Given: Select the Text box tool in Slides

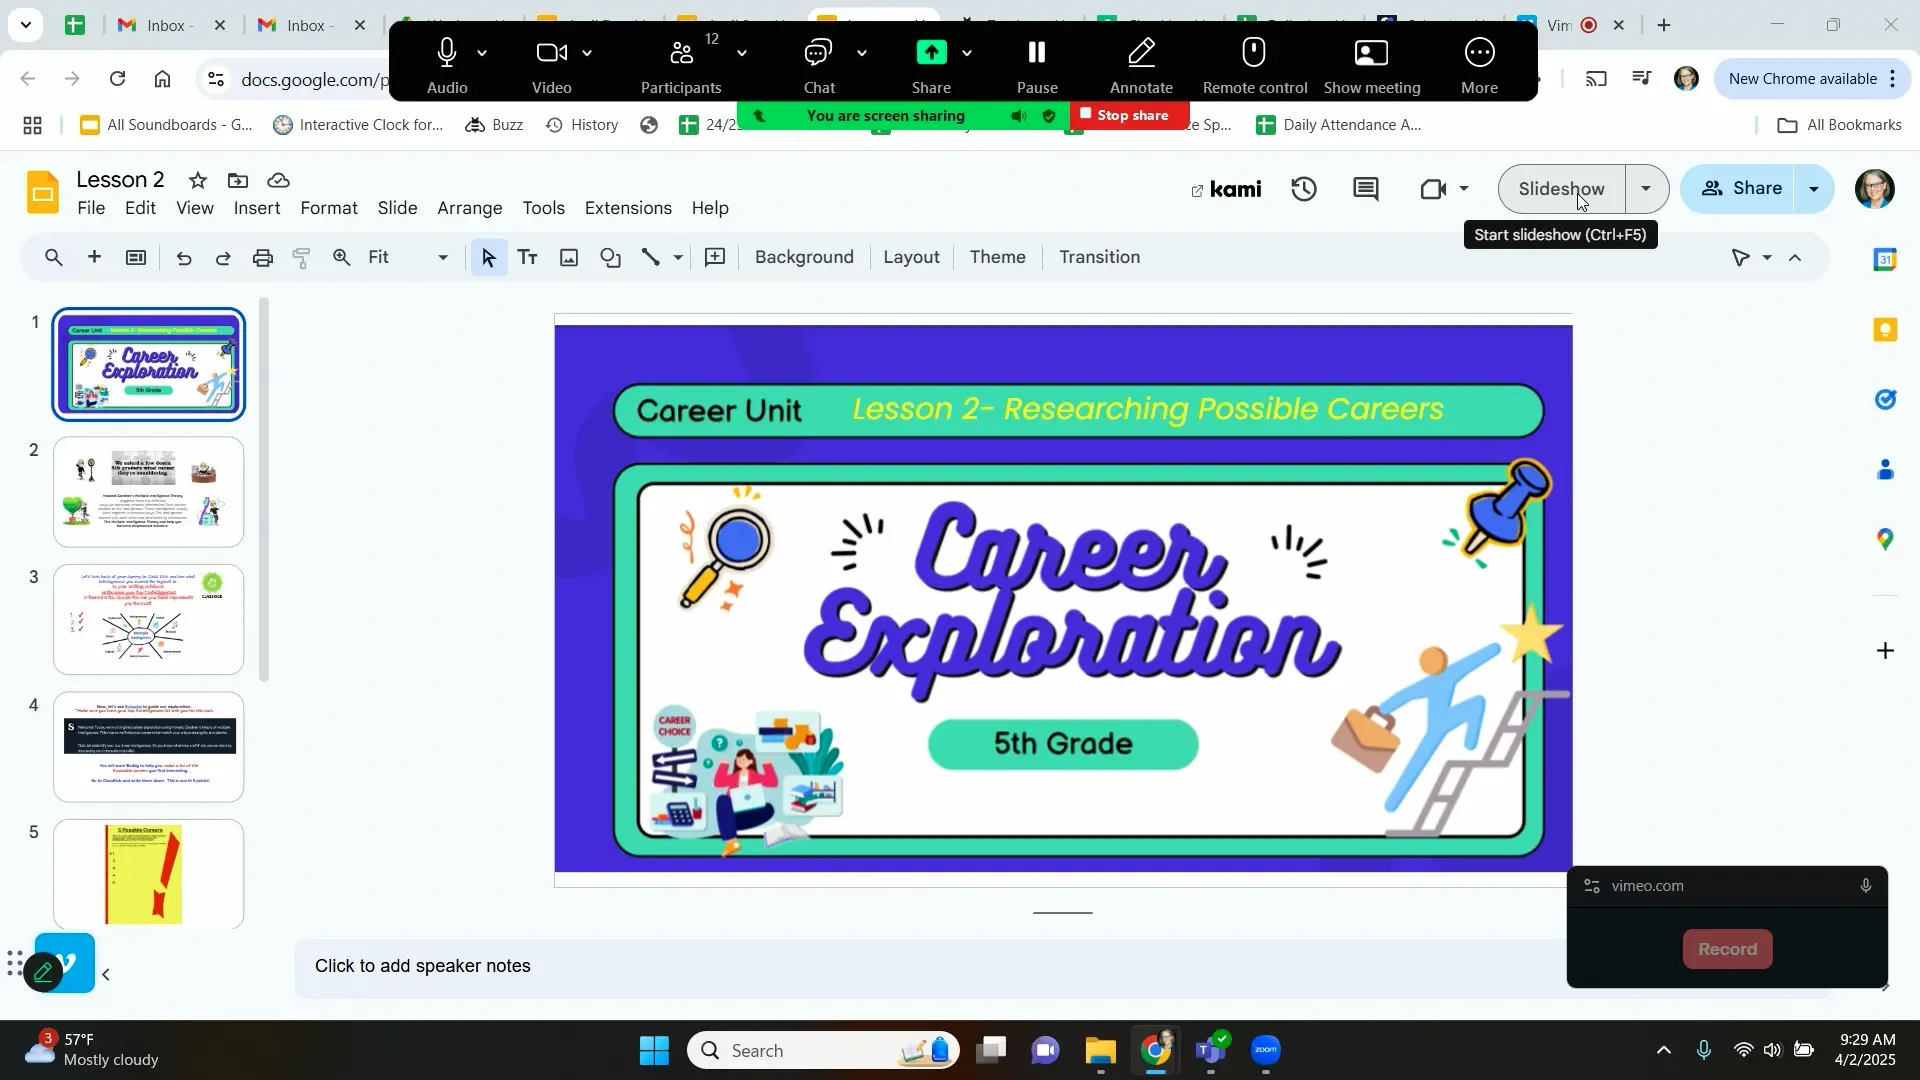Looking at the screenshot, I should (527, 257).
